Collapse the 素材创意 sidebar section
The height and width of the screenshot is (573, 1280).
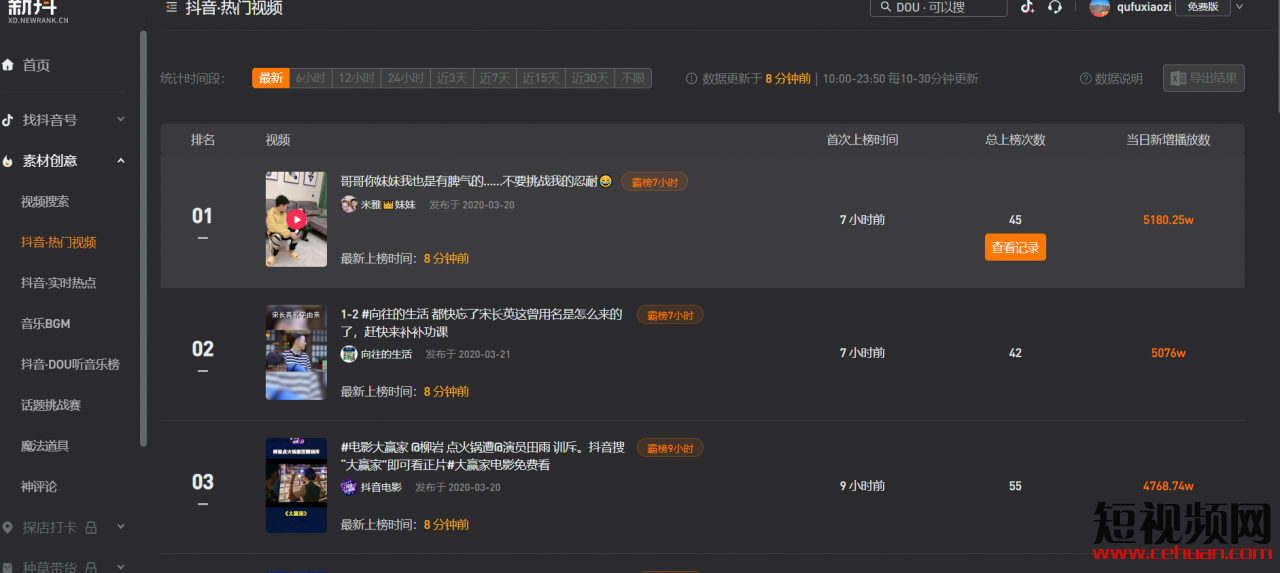(121, 160)
